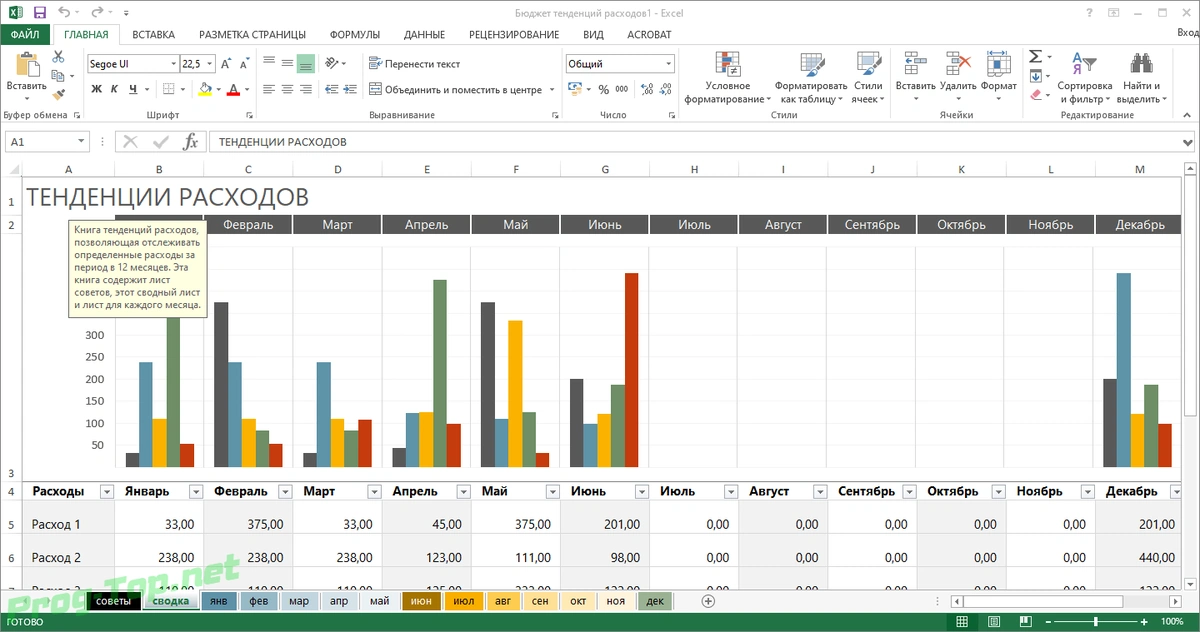Toggle italic К formatting
Screen dimensions: 1200x632
coord(115,89)
